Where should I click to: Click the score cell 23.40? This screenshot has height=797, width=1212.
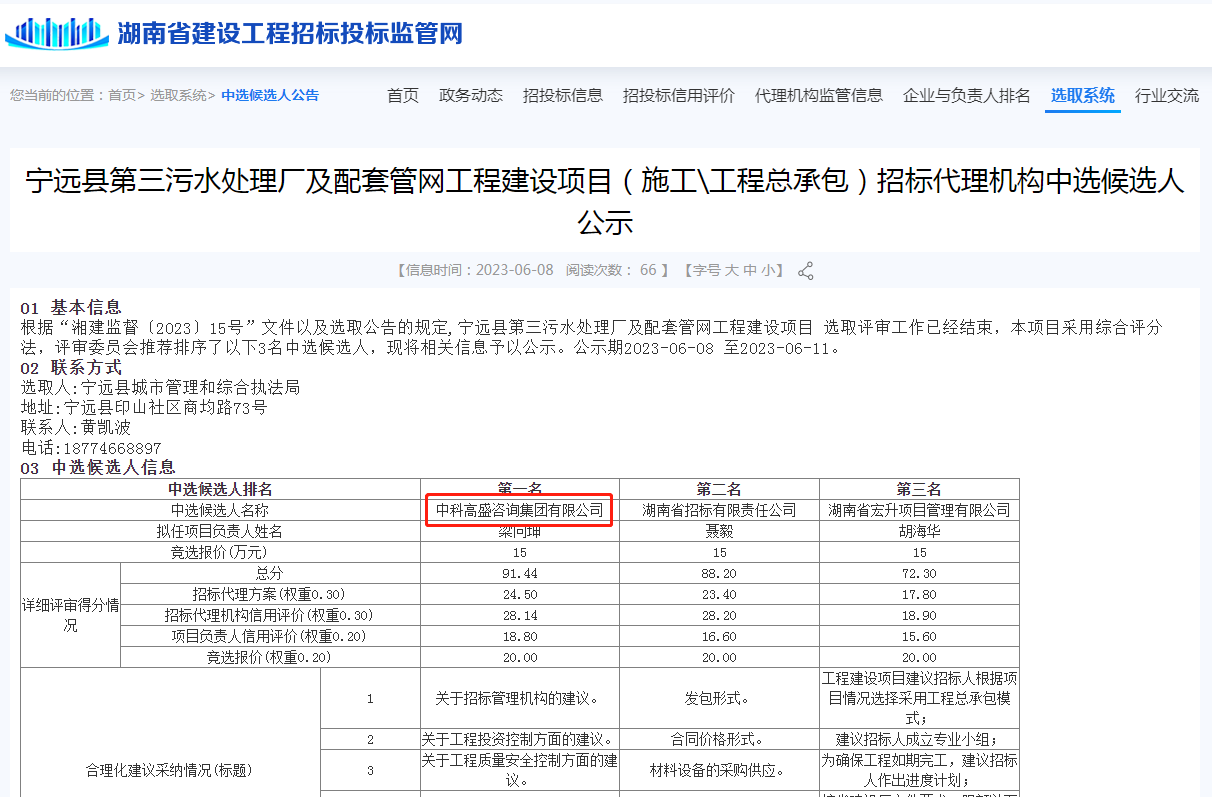[719, 594]
